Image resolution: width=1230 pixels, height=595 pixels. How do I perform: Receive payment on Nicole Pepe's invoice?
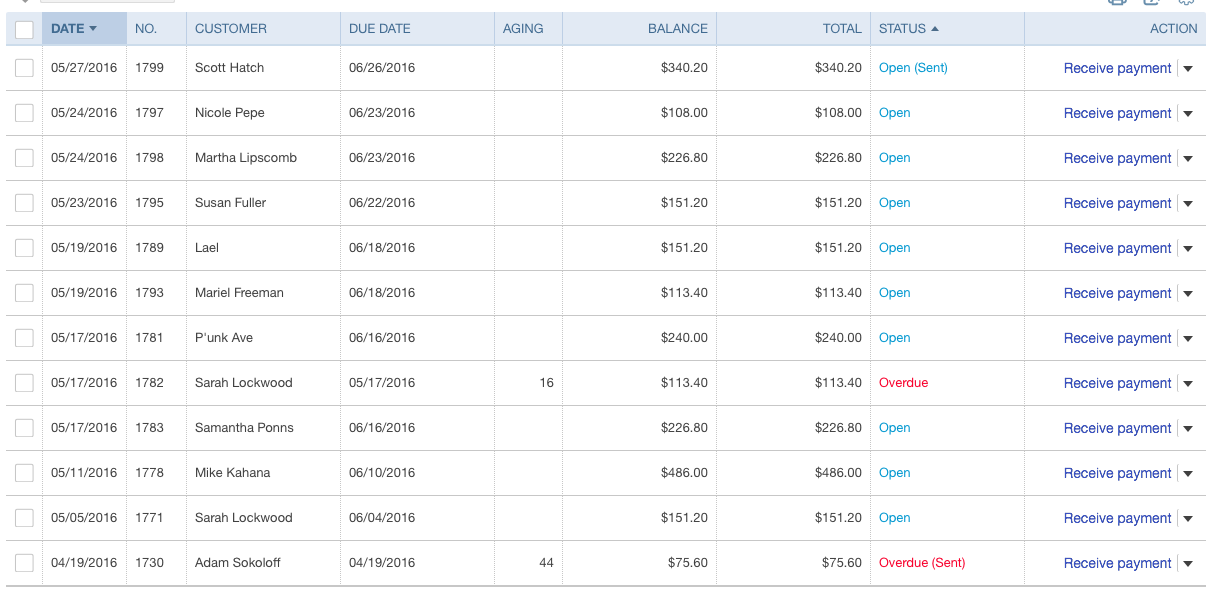point(1117,113)
